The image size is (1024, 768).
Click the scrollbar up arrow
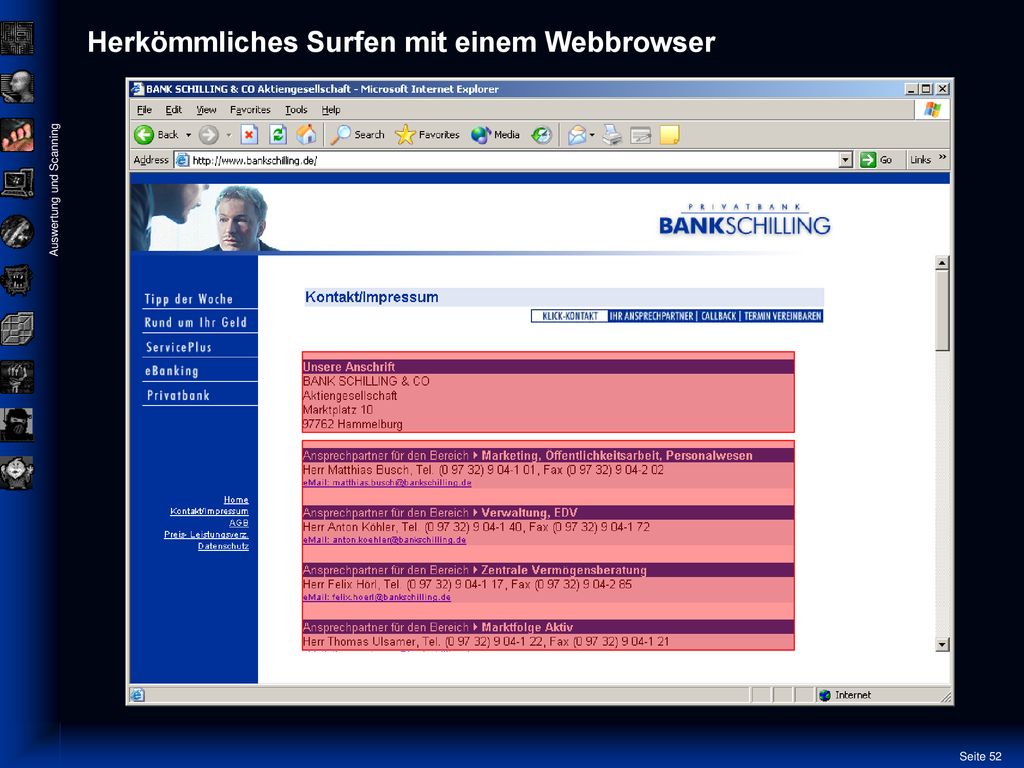[x=942, y=263]
